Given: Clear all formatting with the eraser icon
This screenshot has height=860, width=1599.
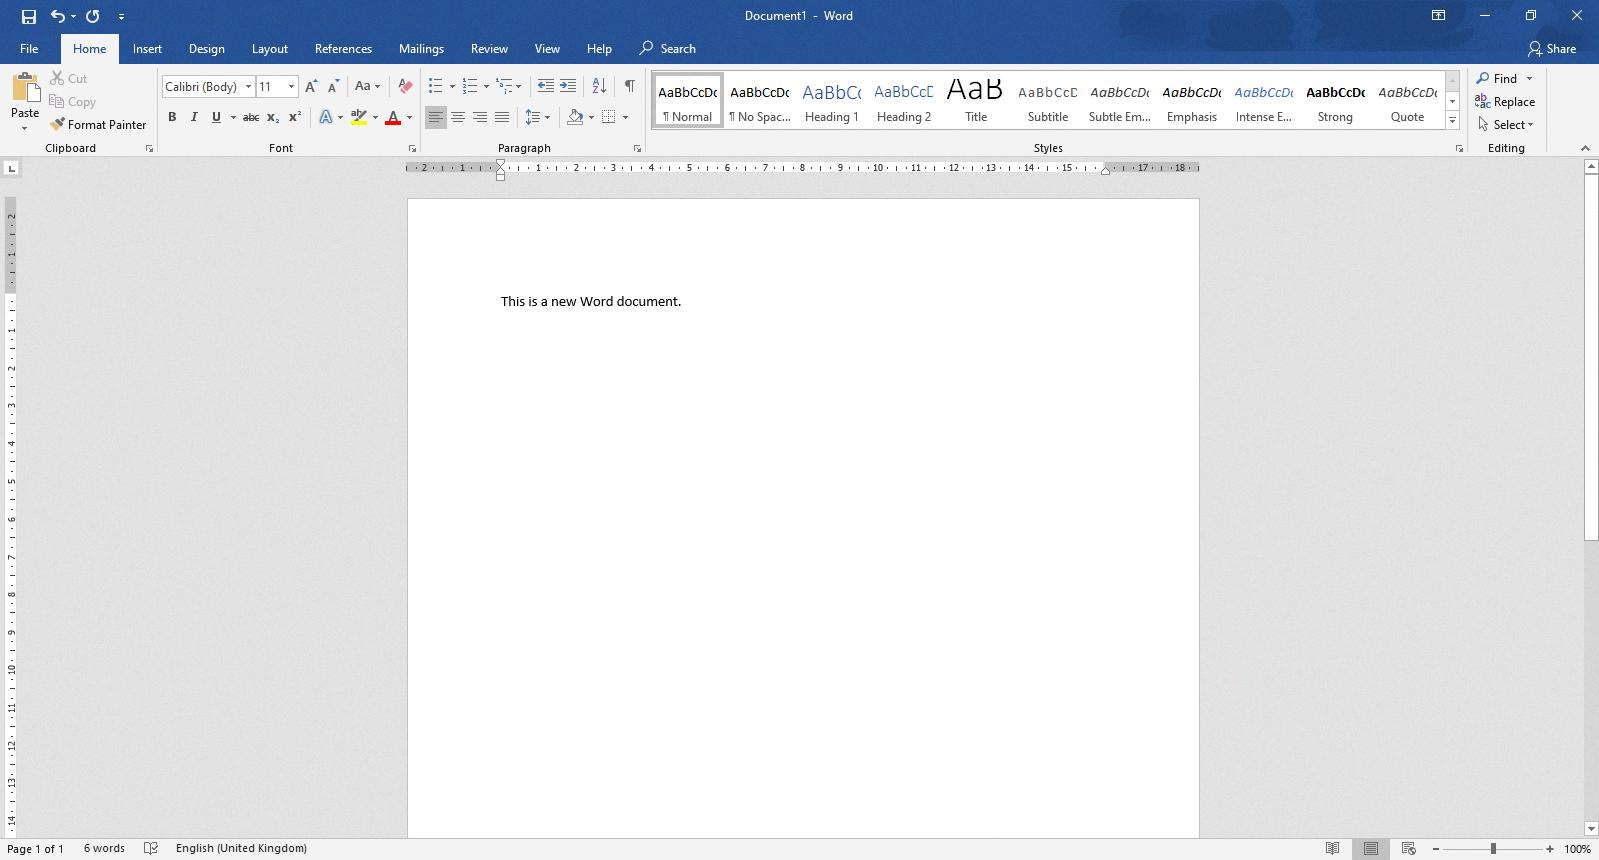Looking at the screenshot, I should [405, 87].
